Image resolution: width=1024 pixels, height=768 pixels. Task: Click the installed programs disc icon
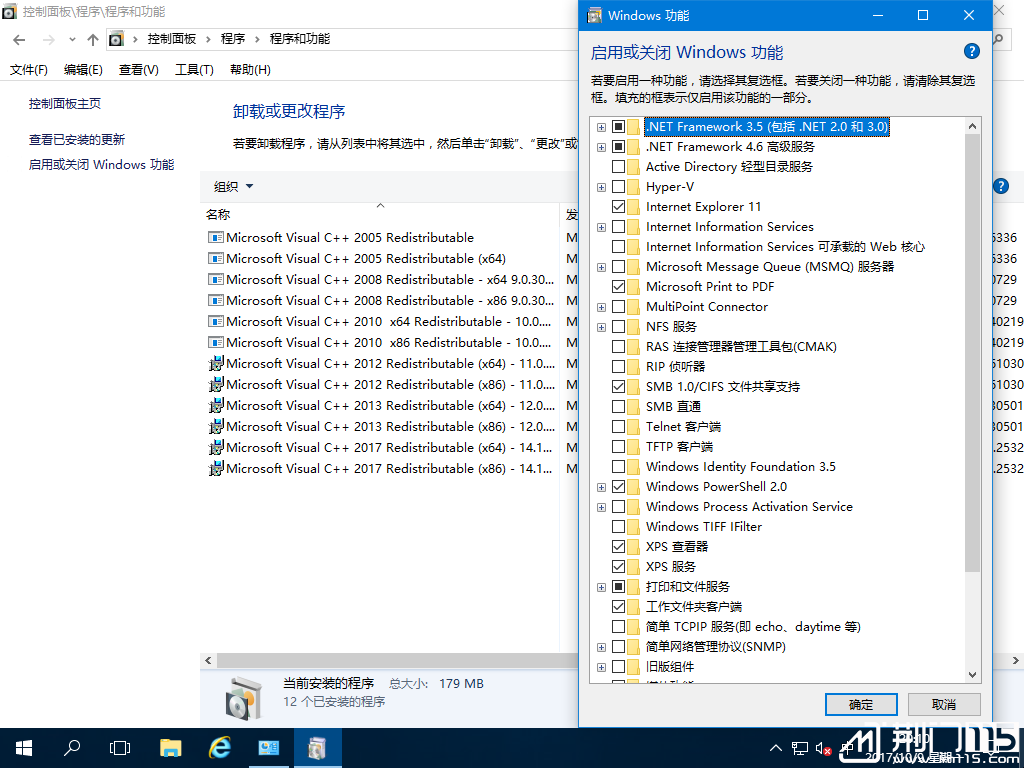point(243,698)
